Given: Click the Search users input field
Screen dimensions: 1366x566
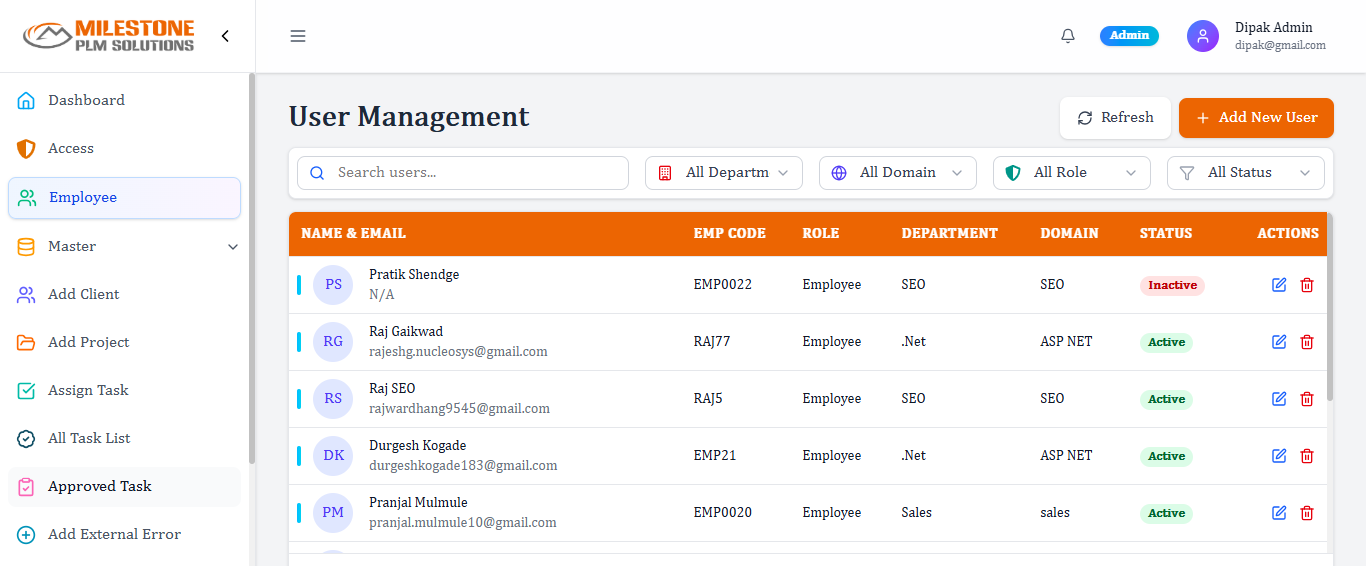Looking at the screenshot, I should 470,173.
